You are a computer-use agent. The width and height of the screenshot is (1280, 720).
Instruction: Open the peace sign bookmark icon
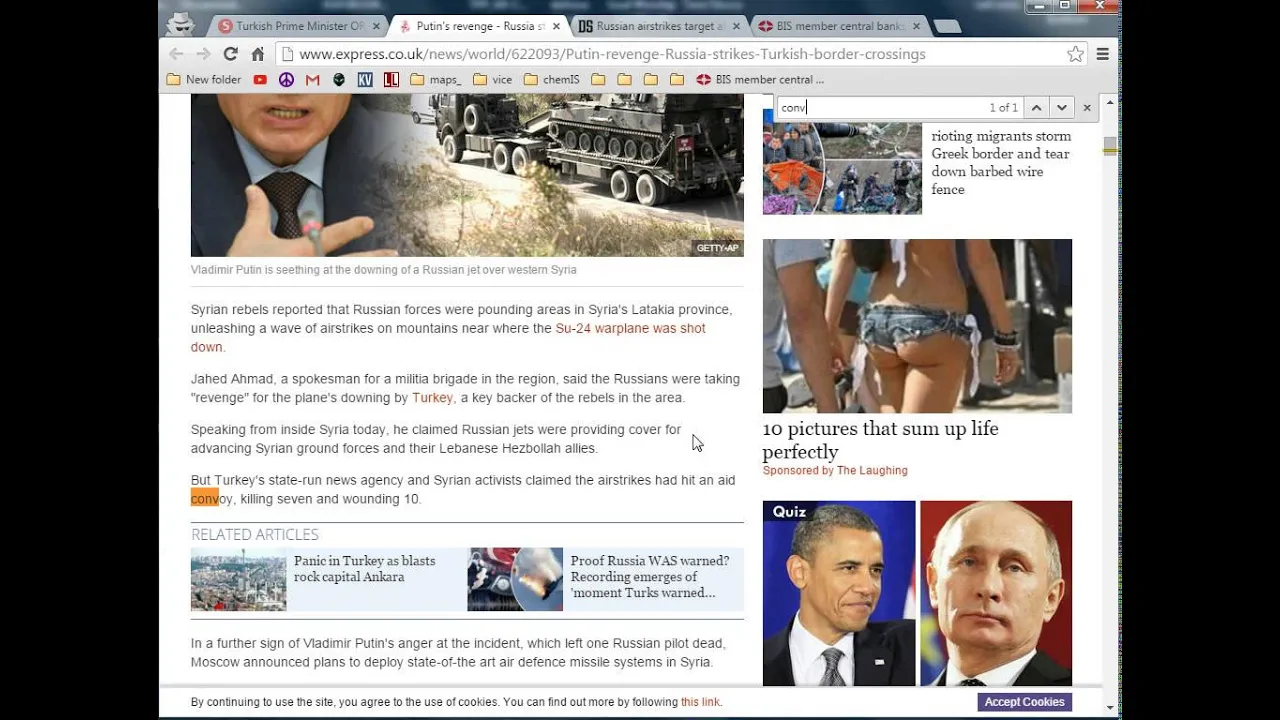coord(286,79)
